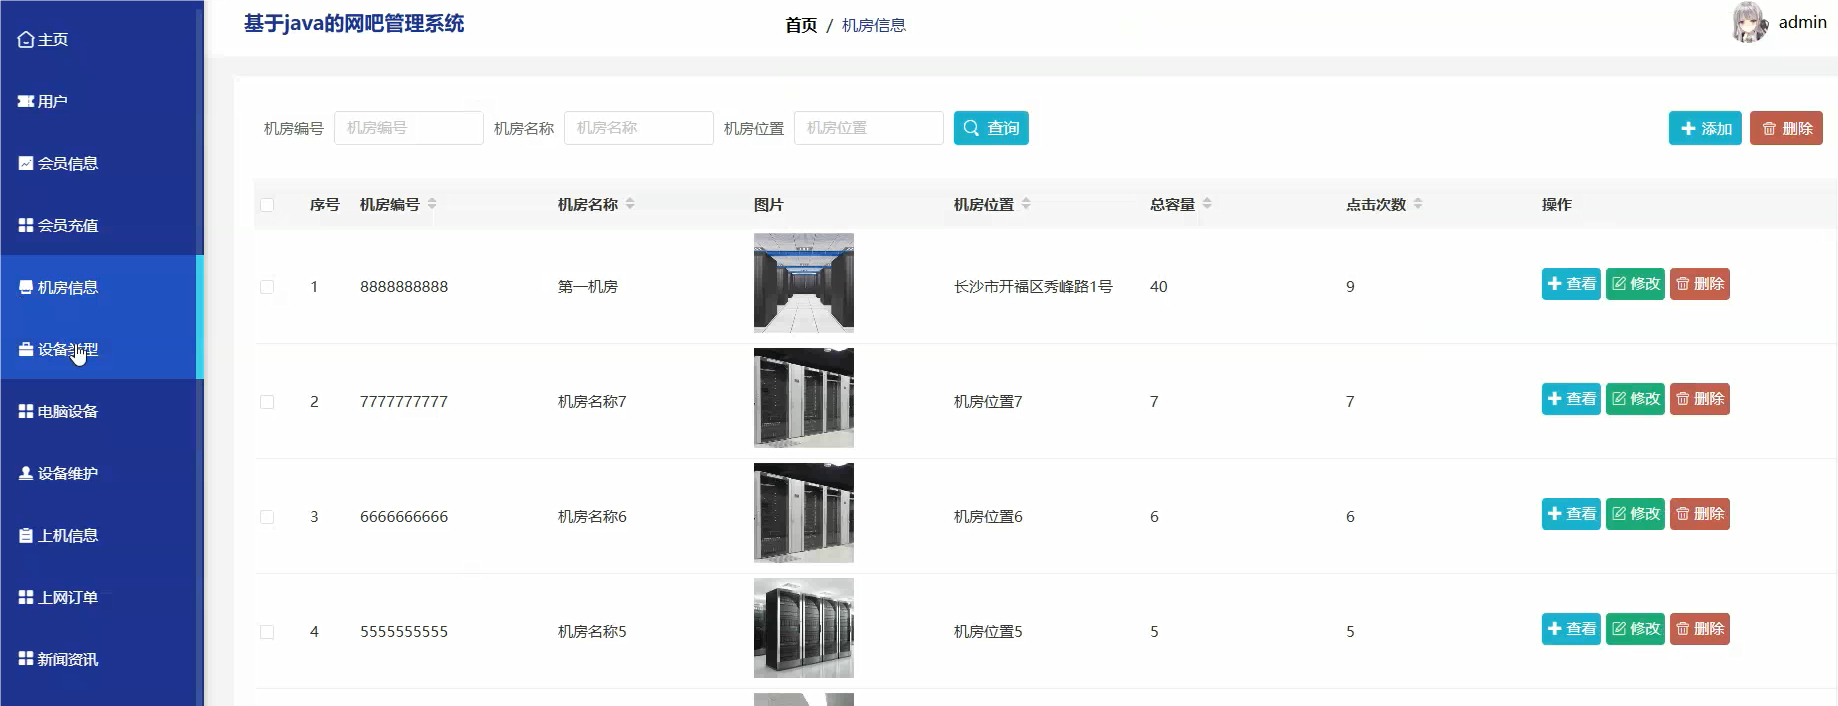This screenshot has width=1838, height=706.
Task: Check the row checkbox for 机房名称6
Action: click(267, 517)
